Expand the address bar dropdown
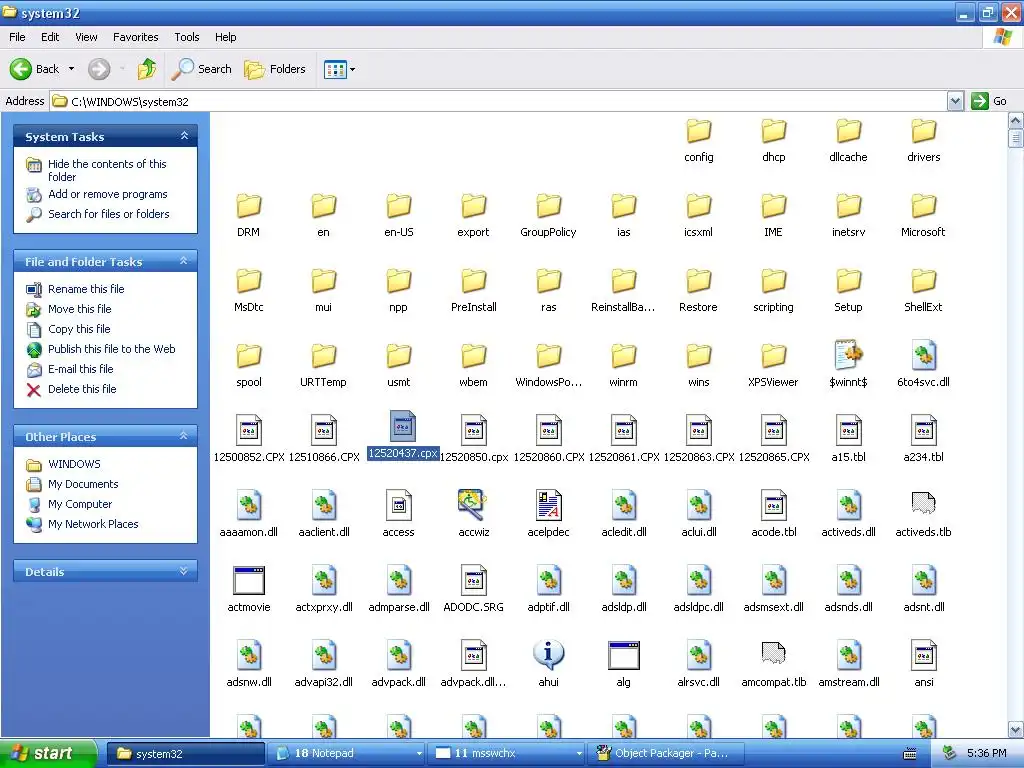Image resolution: width=1024 pixels, height=768 pixels. 955,101
